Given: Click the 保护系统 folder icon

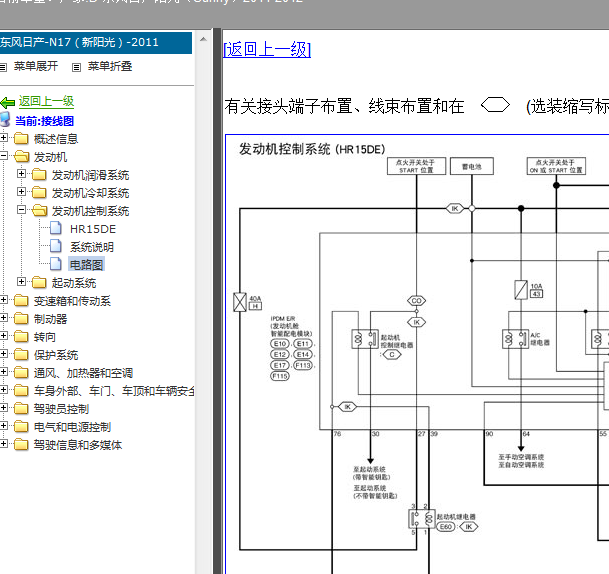Looking at the screenshot, I should [21, 354].
